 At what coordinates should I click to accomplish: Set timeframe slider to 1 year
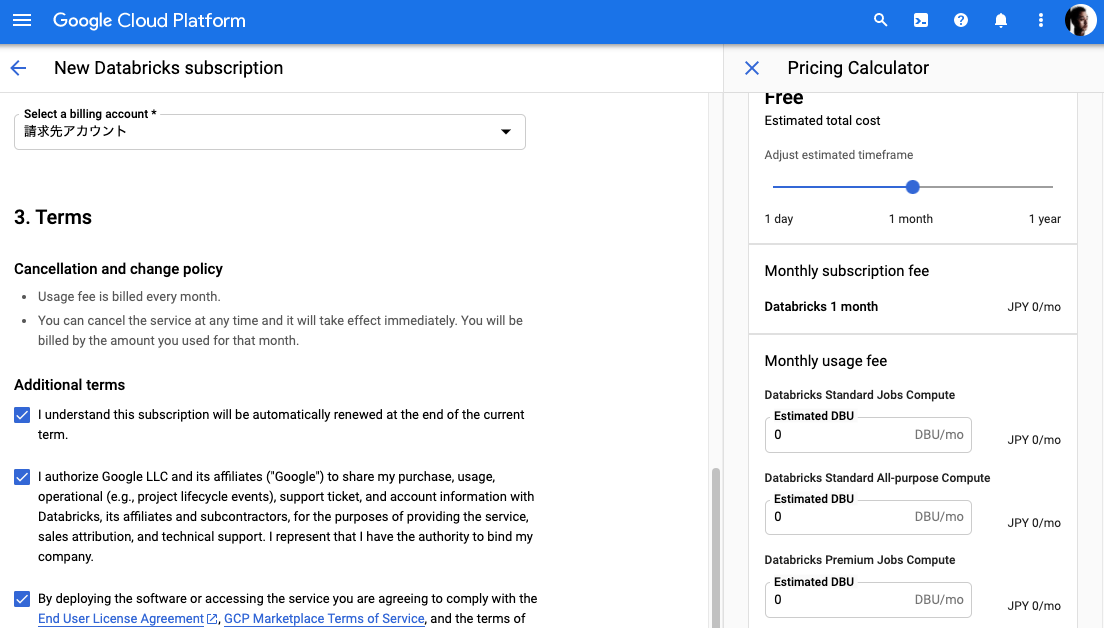click(1052, 187)
